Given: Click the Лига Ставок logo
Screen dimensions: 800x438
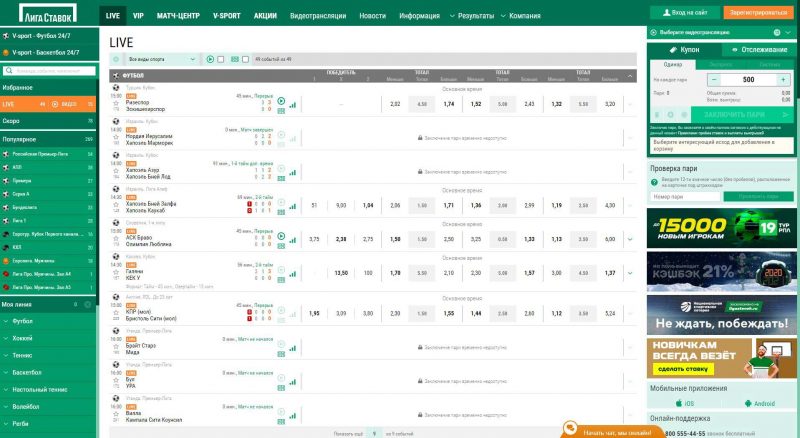Looking at the screenshot, I should click(x=48, y=15).
